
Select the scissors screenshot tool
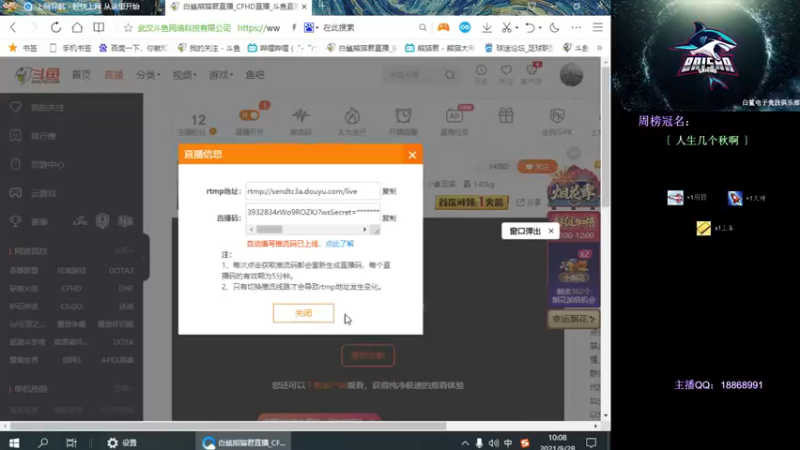coord(506,28)
